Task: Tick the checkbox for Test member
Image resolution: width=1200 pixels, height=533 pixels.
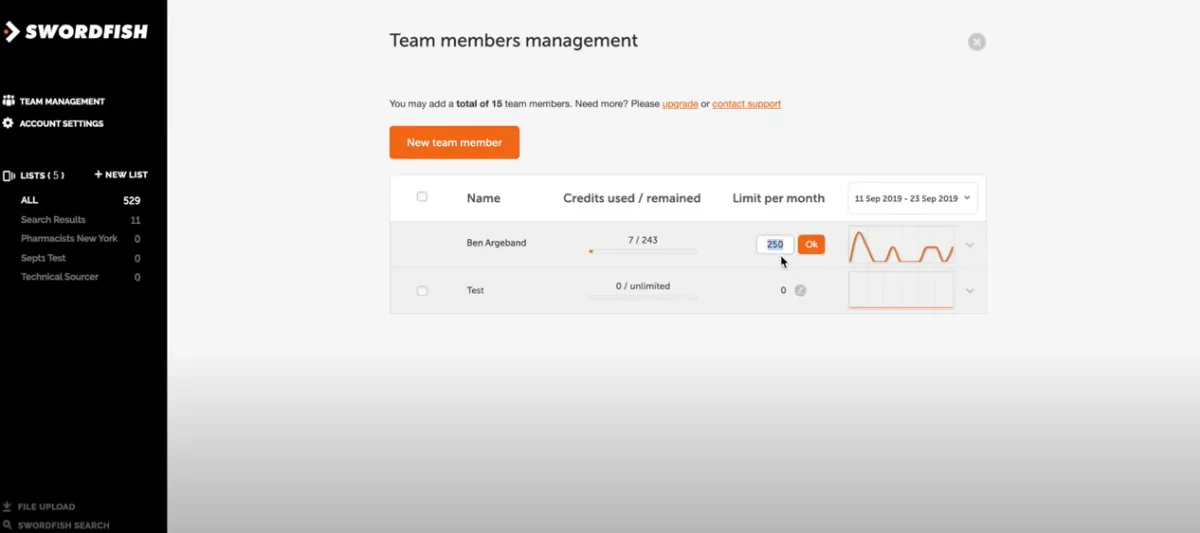Action: click(x=422, y=291)
